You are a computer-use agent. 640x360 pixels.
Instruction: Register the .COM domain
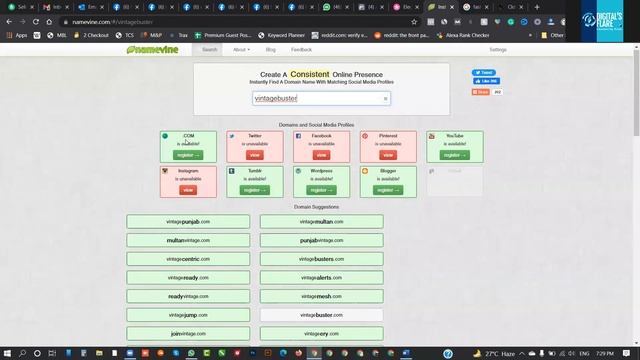coord(188,155)
